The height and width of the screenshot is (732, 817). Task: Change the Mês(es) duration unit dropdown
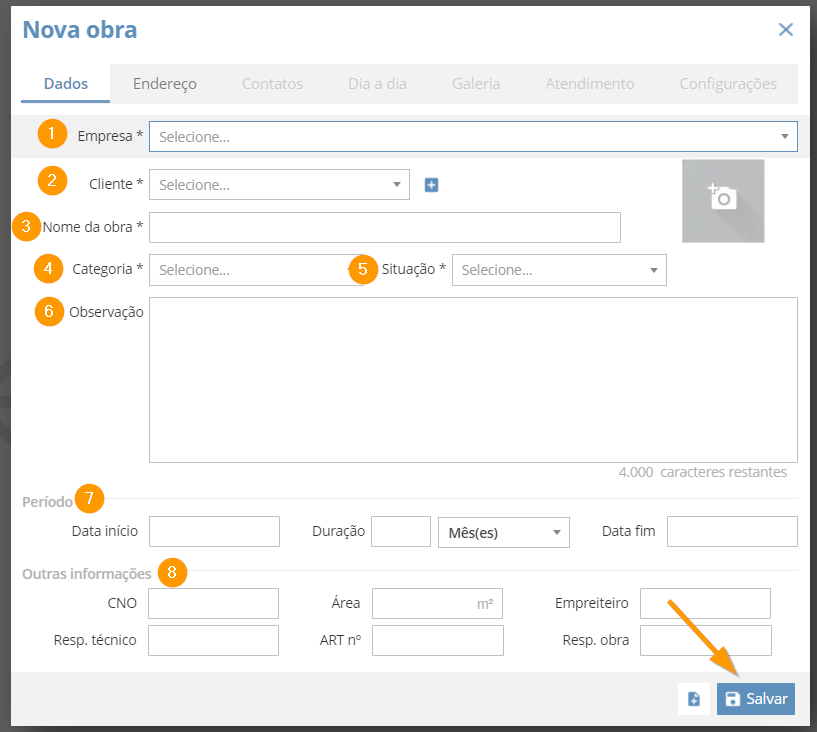[504, 532]
